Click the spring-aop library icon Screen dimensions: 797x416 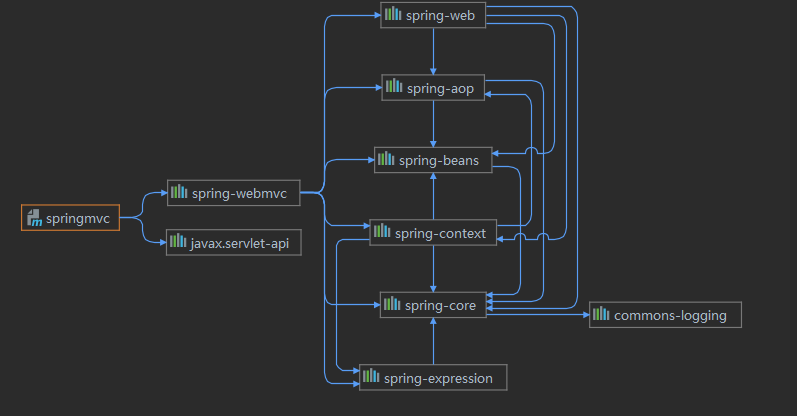coord(393,88)
